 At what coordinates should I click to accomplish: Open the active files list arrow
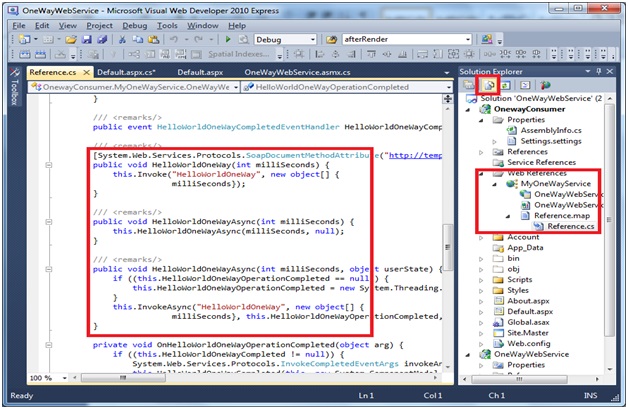click(447, 73)
